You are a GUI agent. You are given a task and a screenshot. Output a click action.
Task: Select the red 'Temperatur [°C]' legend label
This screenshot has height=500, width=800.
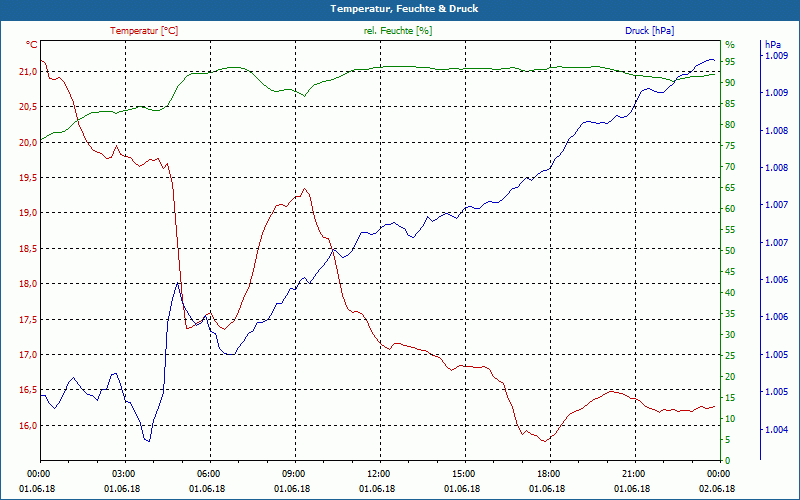pyautogui.click(x=144, y=31)
